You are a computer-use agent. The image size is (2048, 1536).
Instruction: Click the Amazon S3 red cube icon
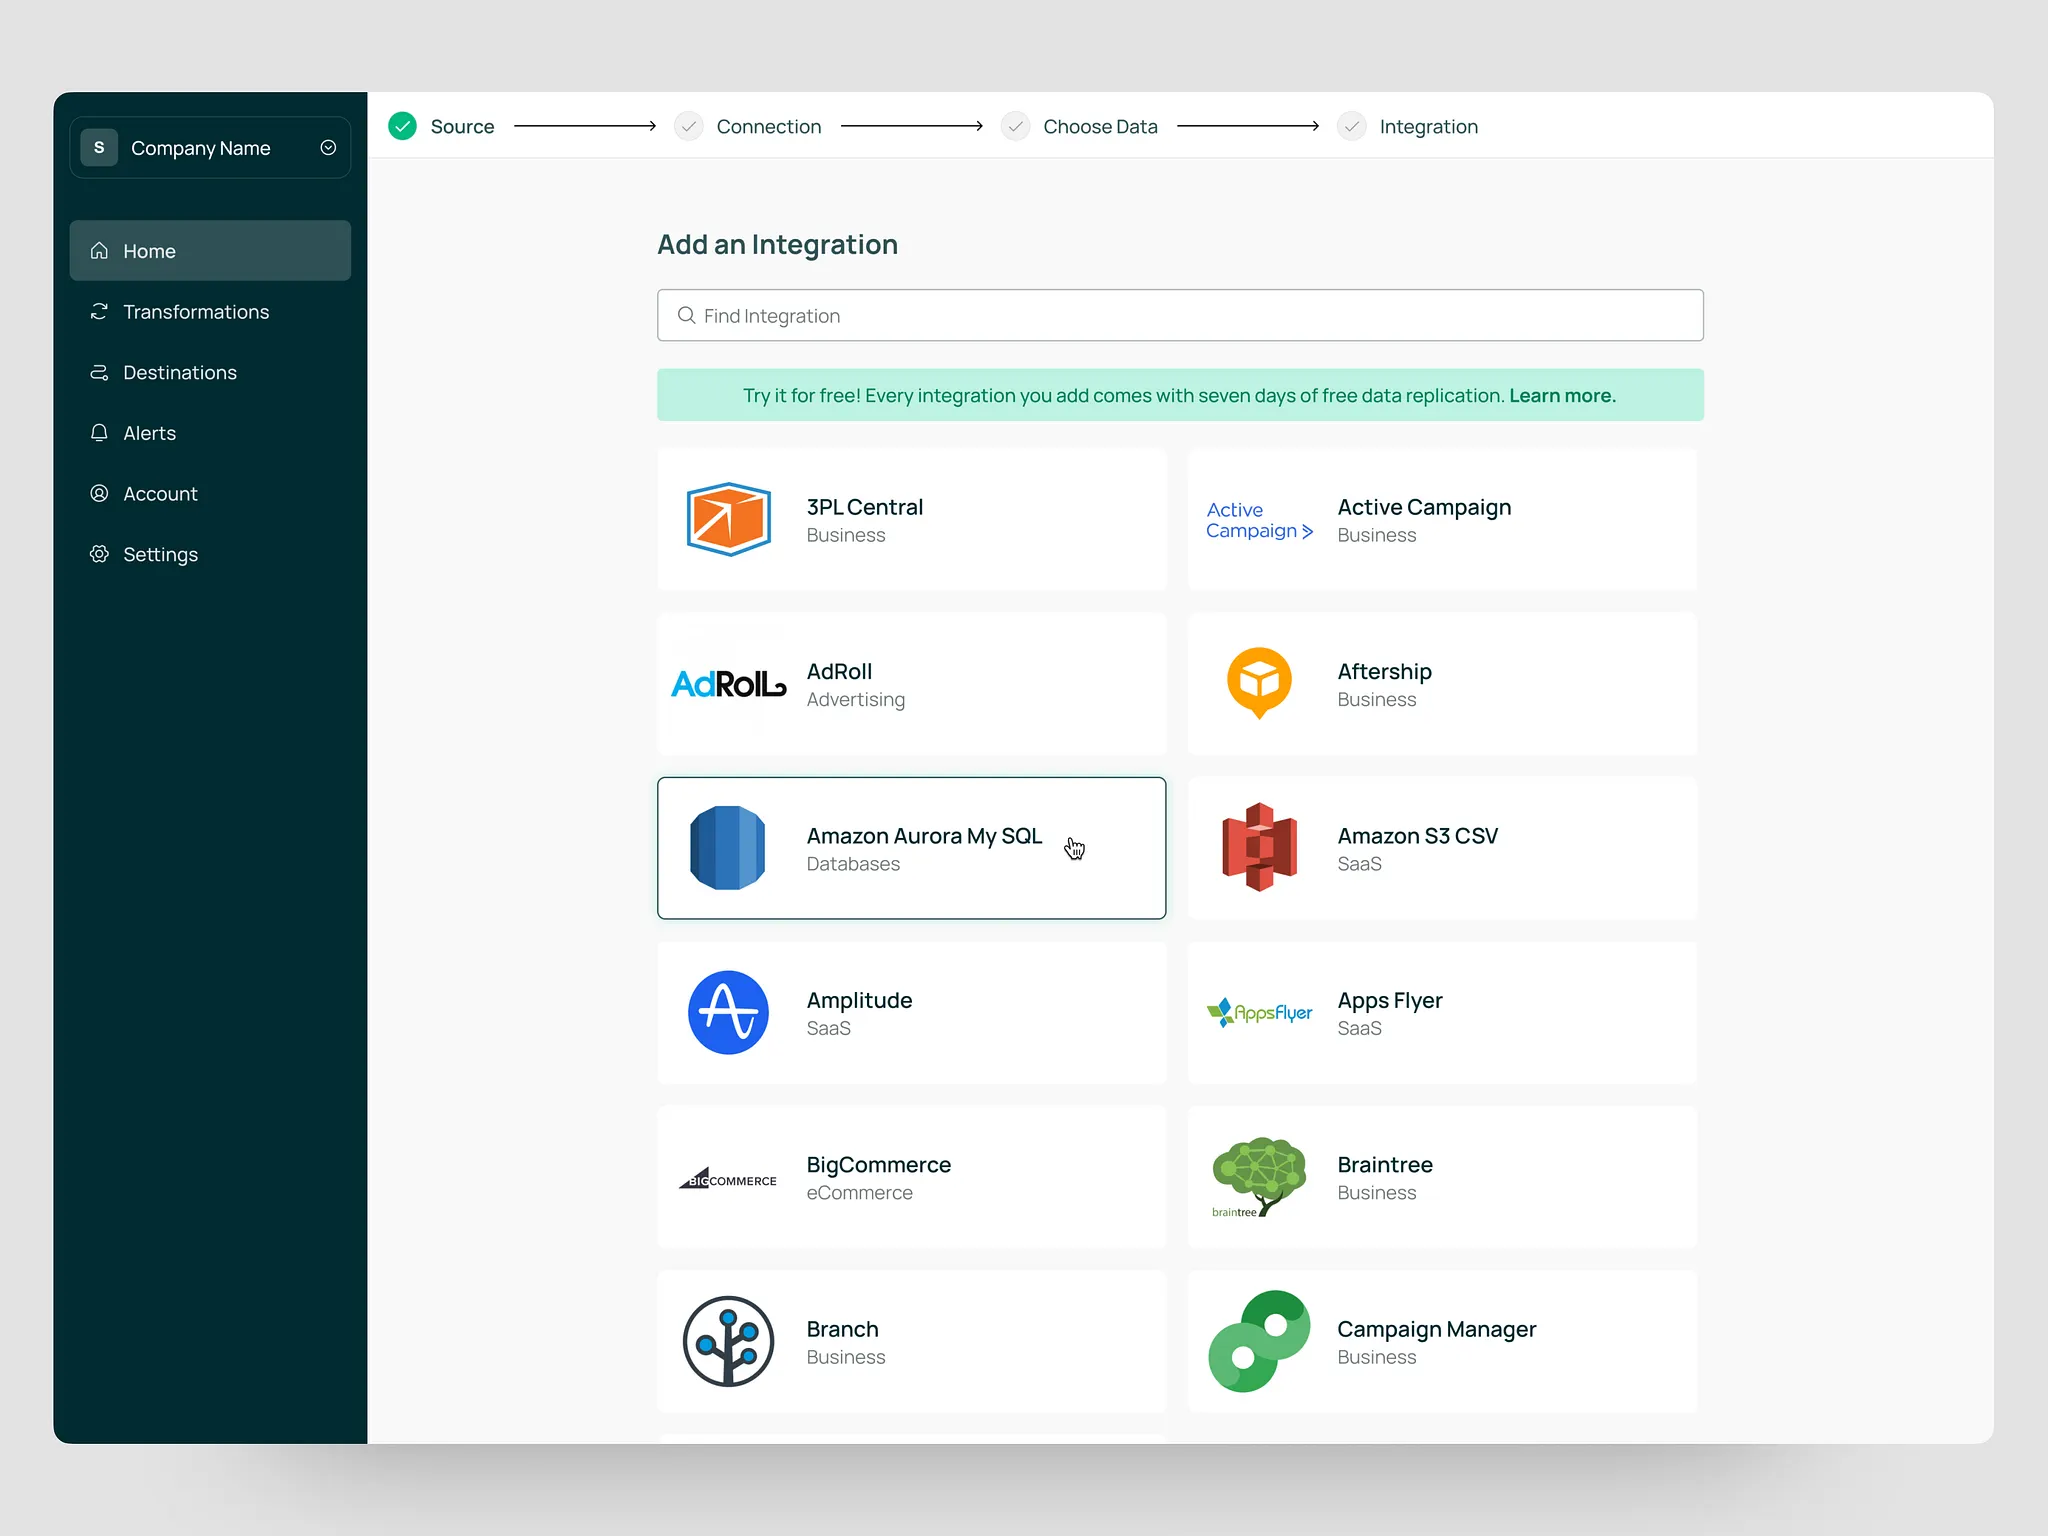coord(1259,847)
